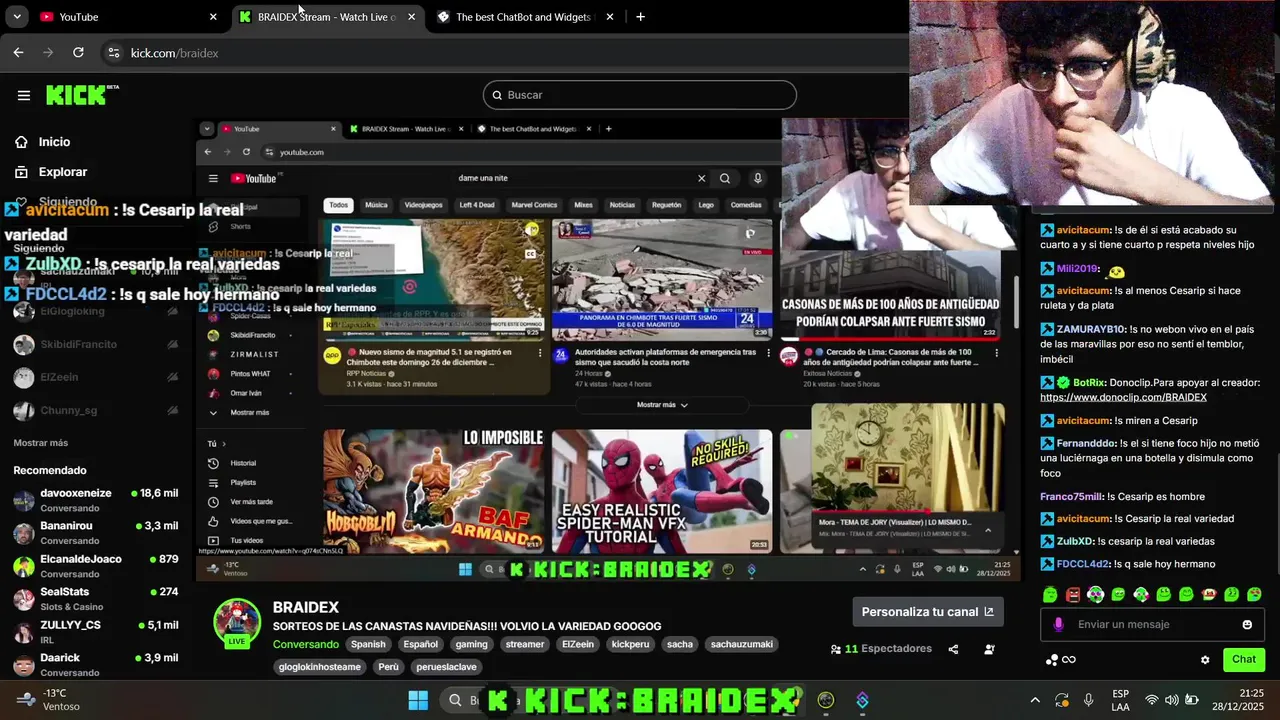Click the user icon beside share
This screenshot has height=720, width=1280.
(989, 649)
